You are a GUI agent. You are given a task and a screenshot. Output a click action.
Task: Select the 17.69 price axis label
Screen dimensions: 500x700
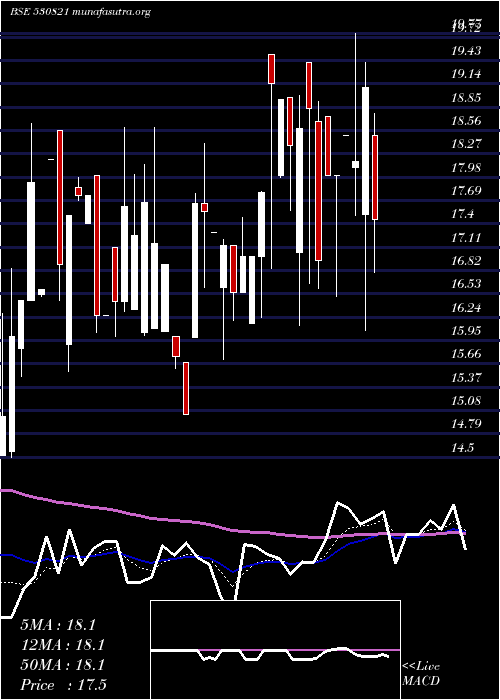[466, 192]
